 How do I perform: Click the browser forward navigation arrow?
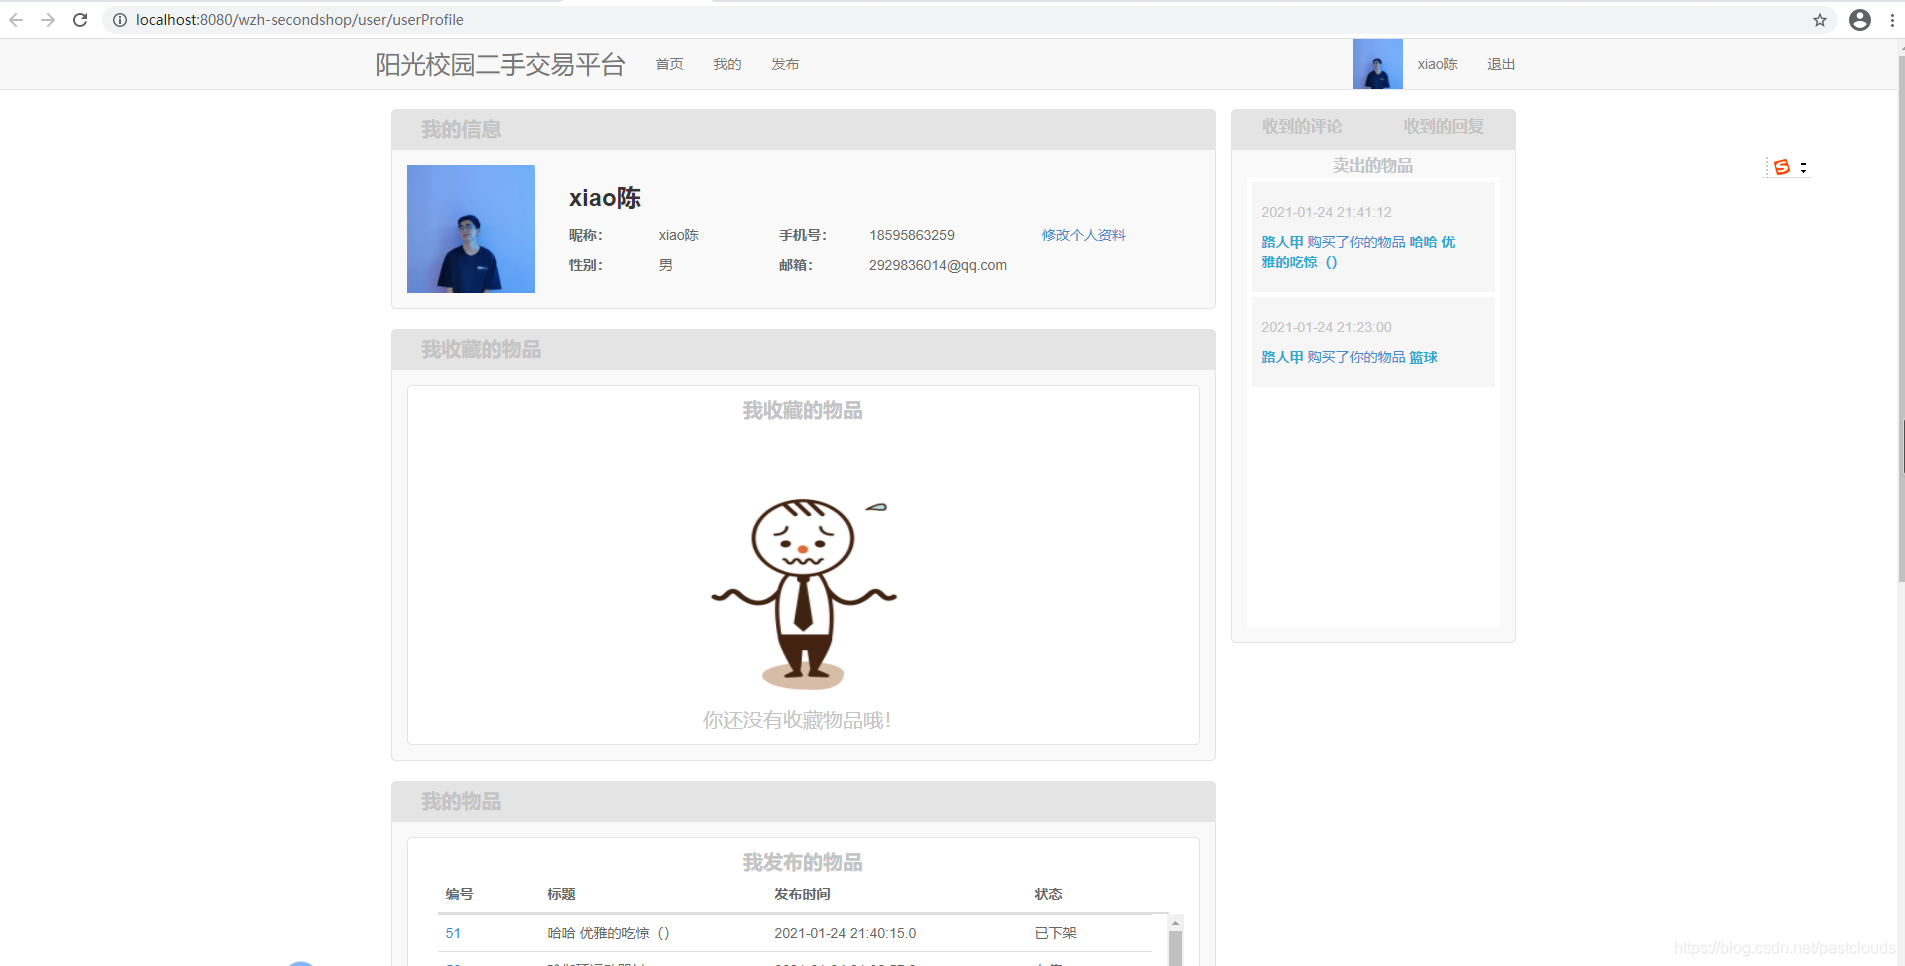point(48,19)
